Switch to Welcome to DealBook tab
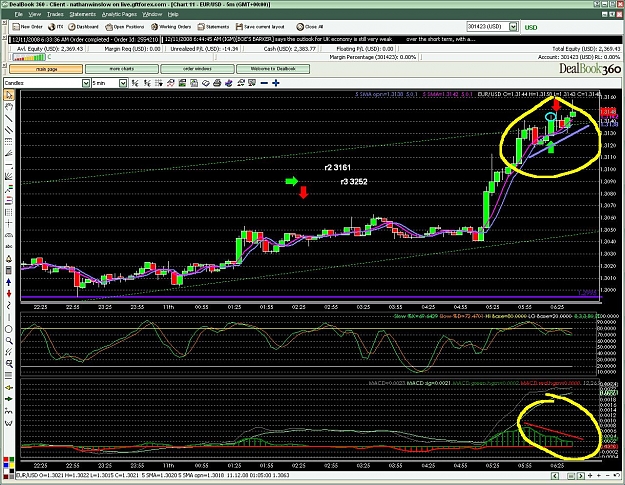The image size is (625, 485). pos(273,69)
